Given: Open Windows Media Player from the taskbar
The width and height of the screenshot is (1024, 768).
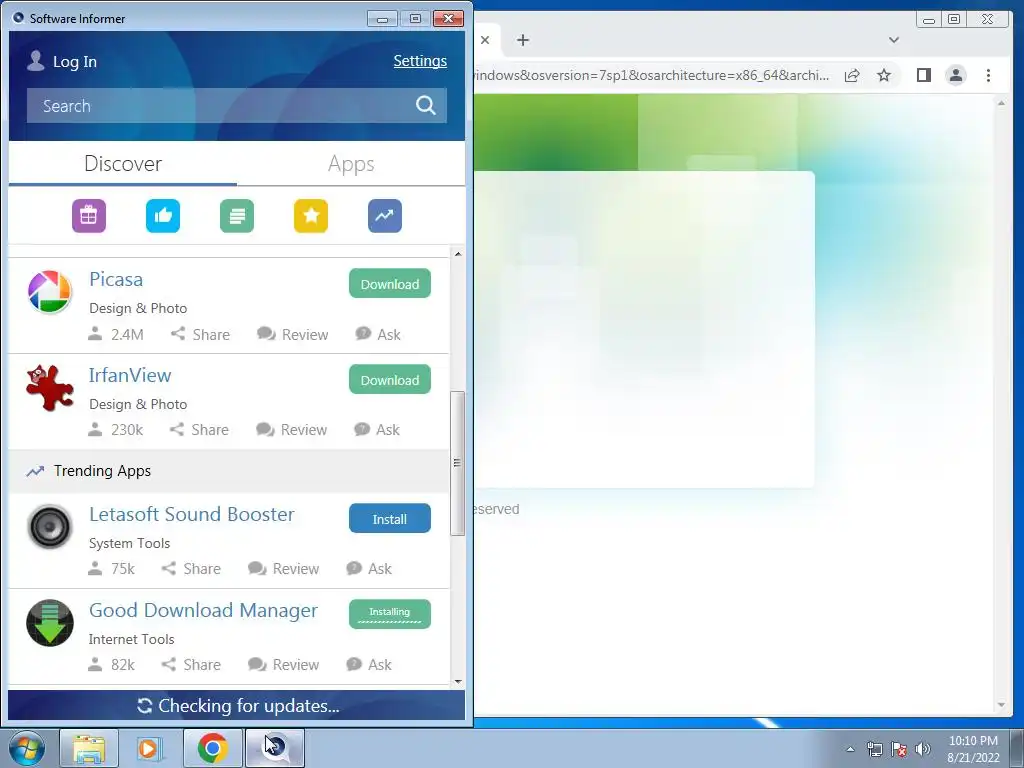Looking at the screenshot, I should 150,748.
